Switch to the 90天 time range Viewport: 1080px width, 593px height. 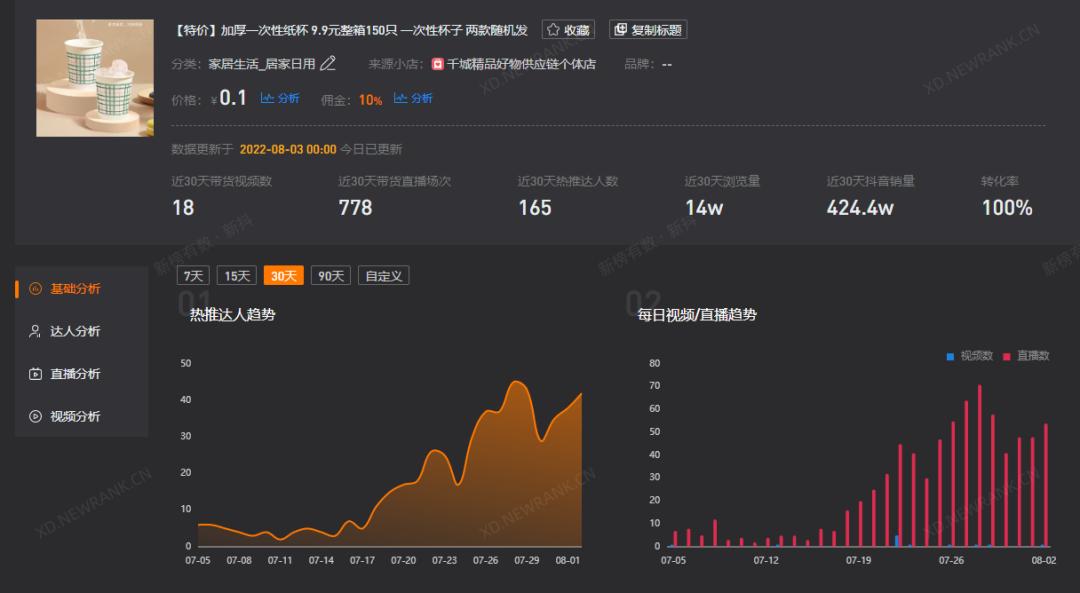330,276
